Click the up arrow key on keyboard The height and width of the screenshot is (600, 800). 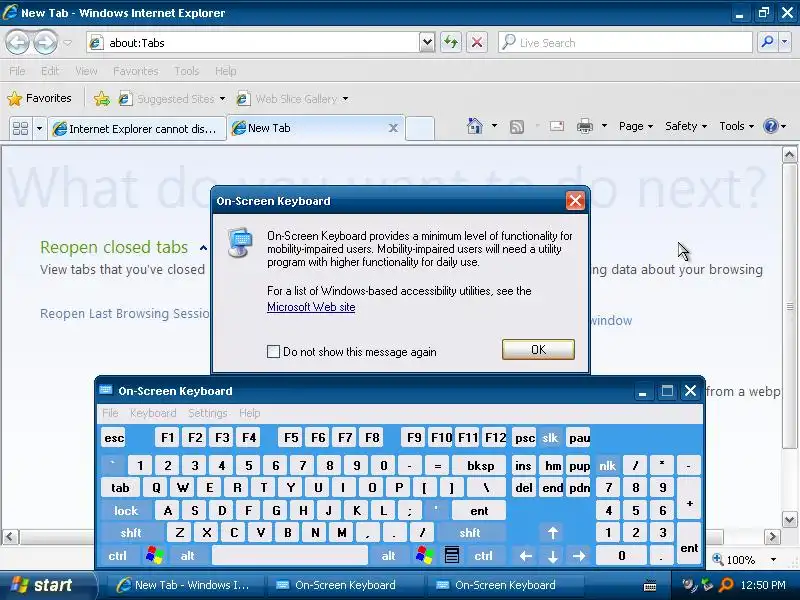553,533
